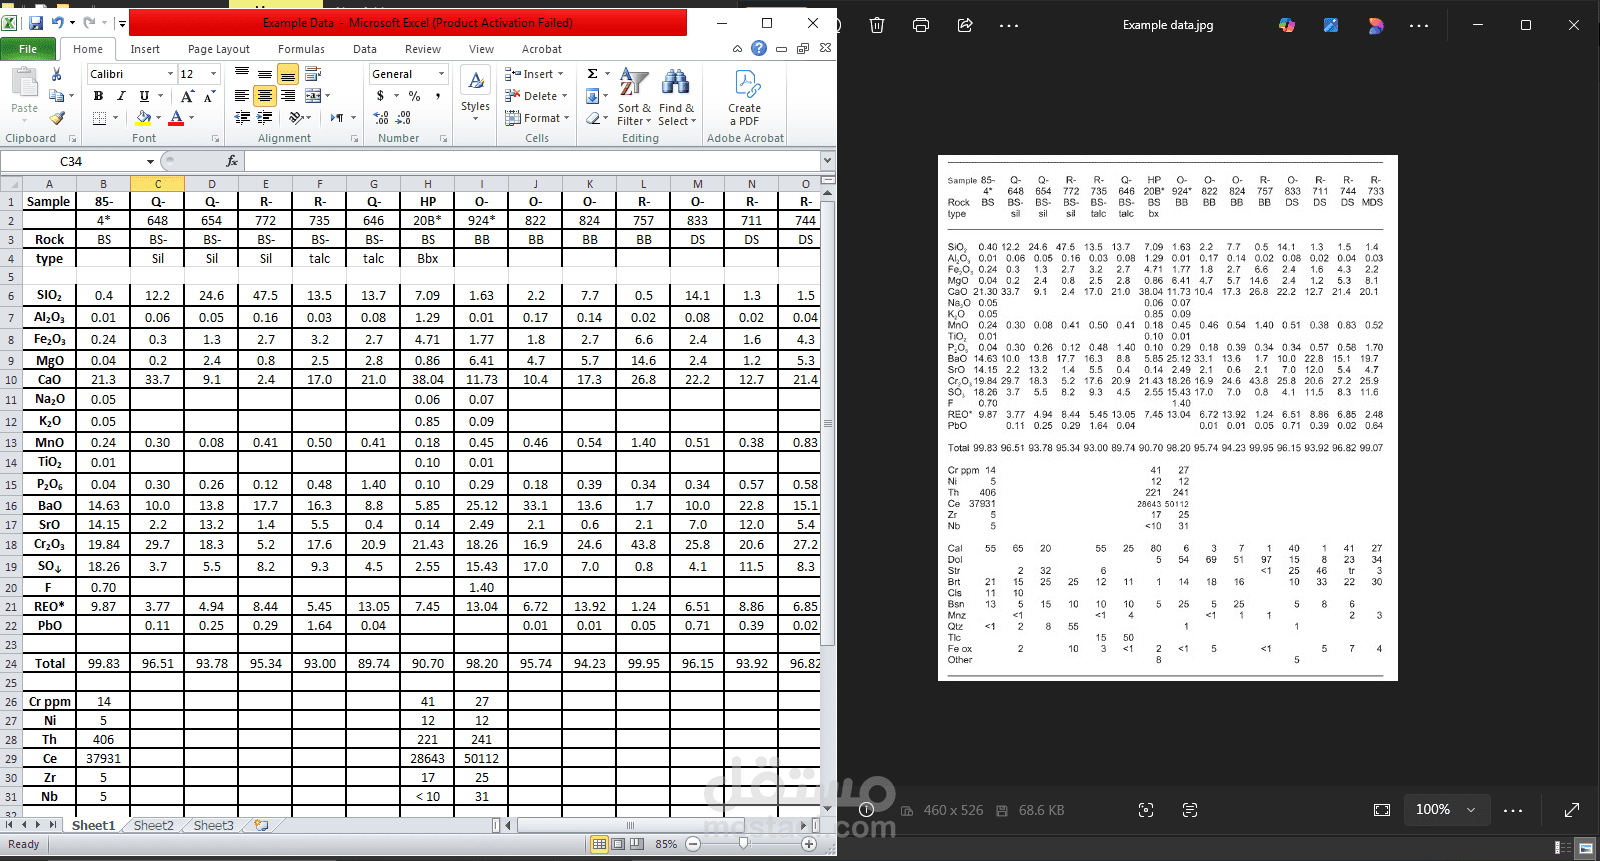Decrease font size with Shrink Font icon
1600x861 pixels.
[x=209, y=96]
